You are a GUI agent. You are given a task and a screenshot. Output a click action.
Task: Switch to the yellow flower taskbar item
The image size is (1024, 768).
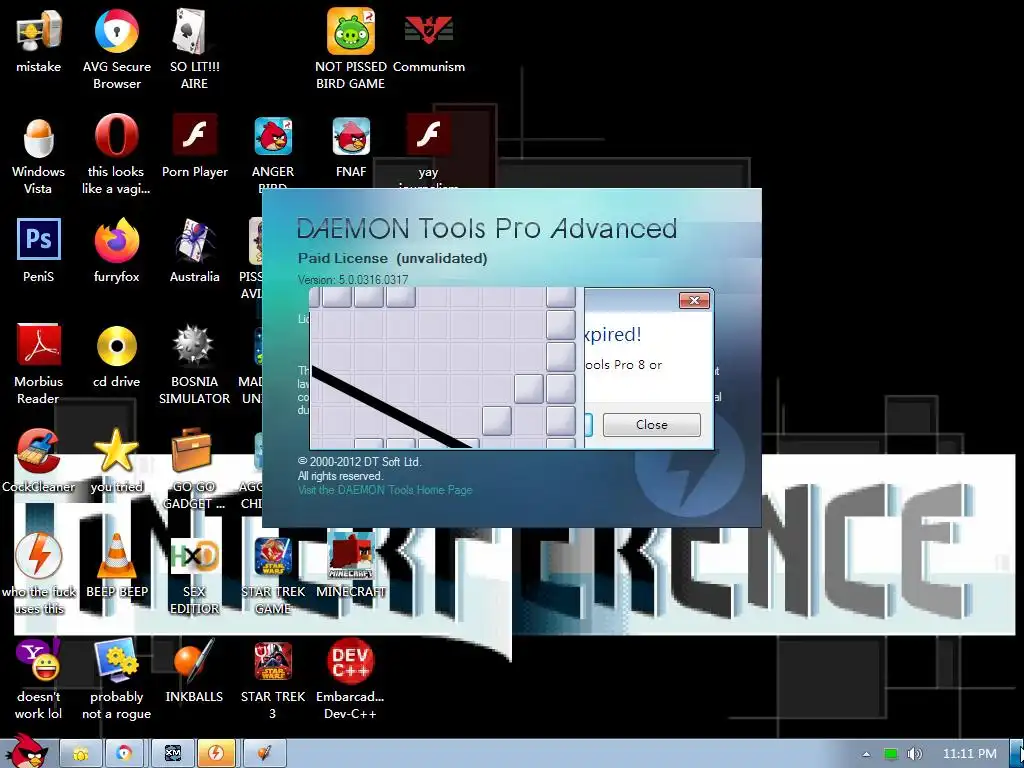(81, 753)
